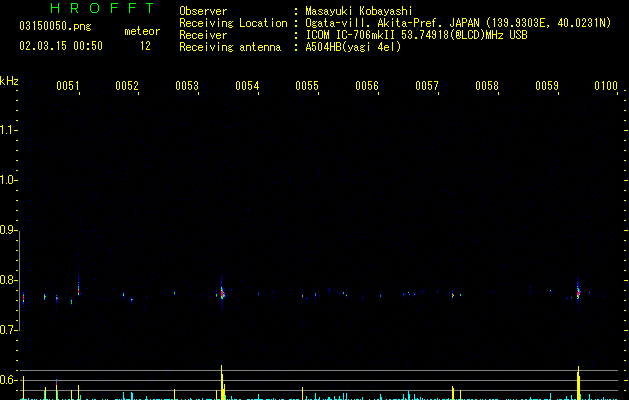Click the 0053 time marker
Viewport: 629px width, 400px height.
pos(187,86)
